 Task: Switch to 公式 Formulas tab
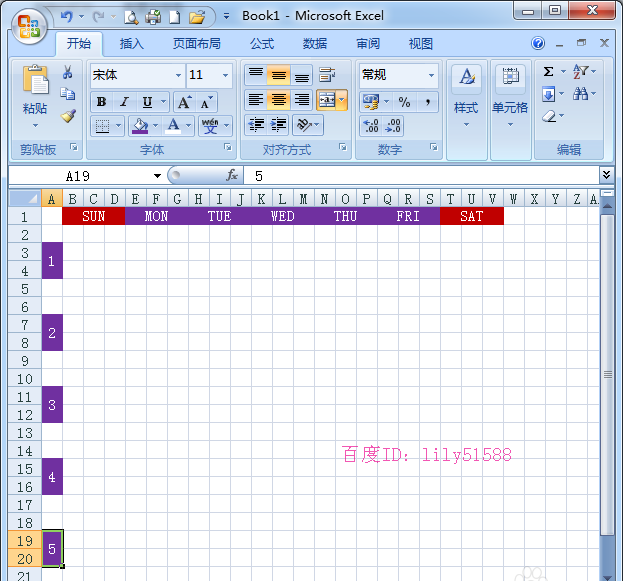(262, 43)
